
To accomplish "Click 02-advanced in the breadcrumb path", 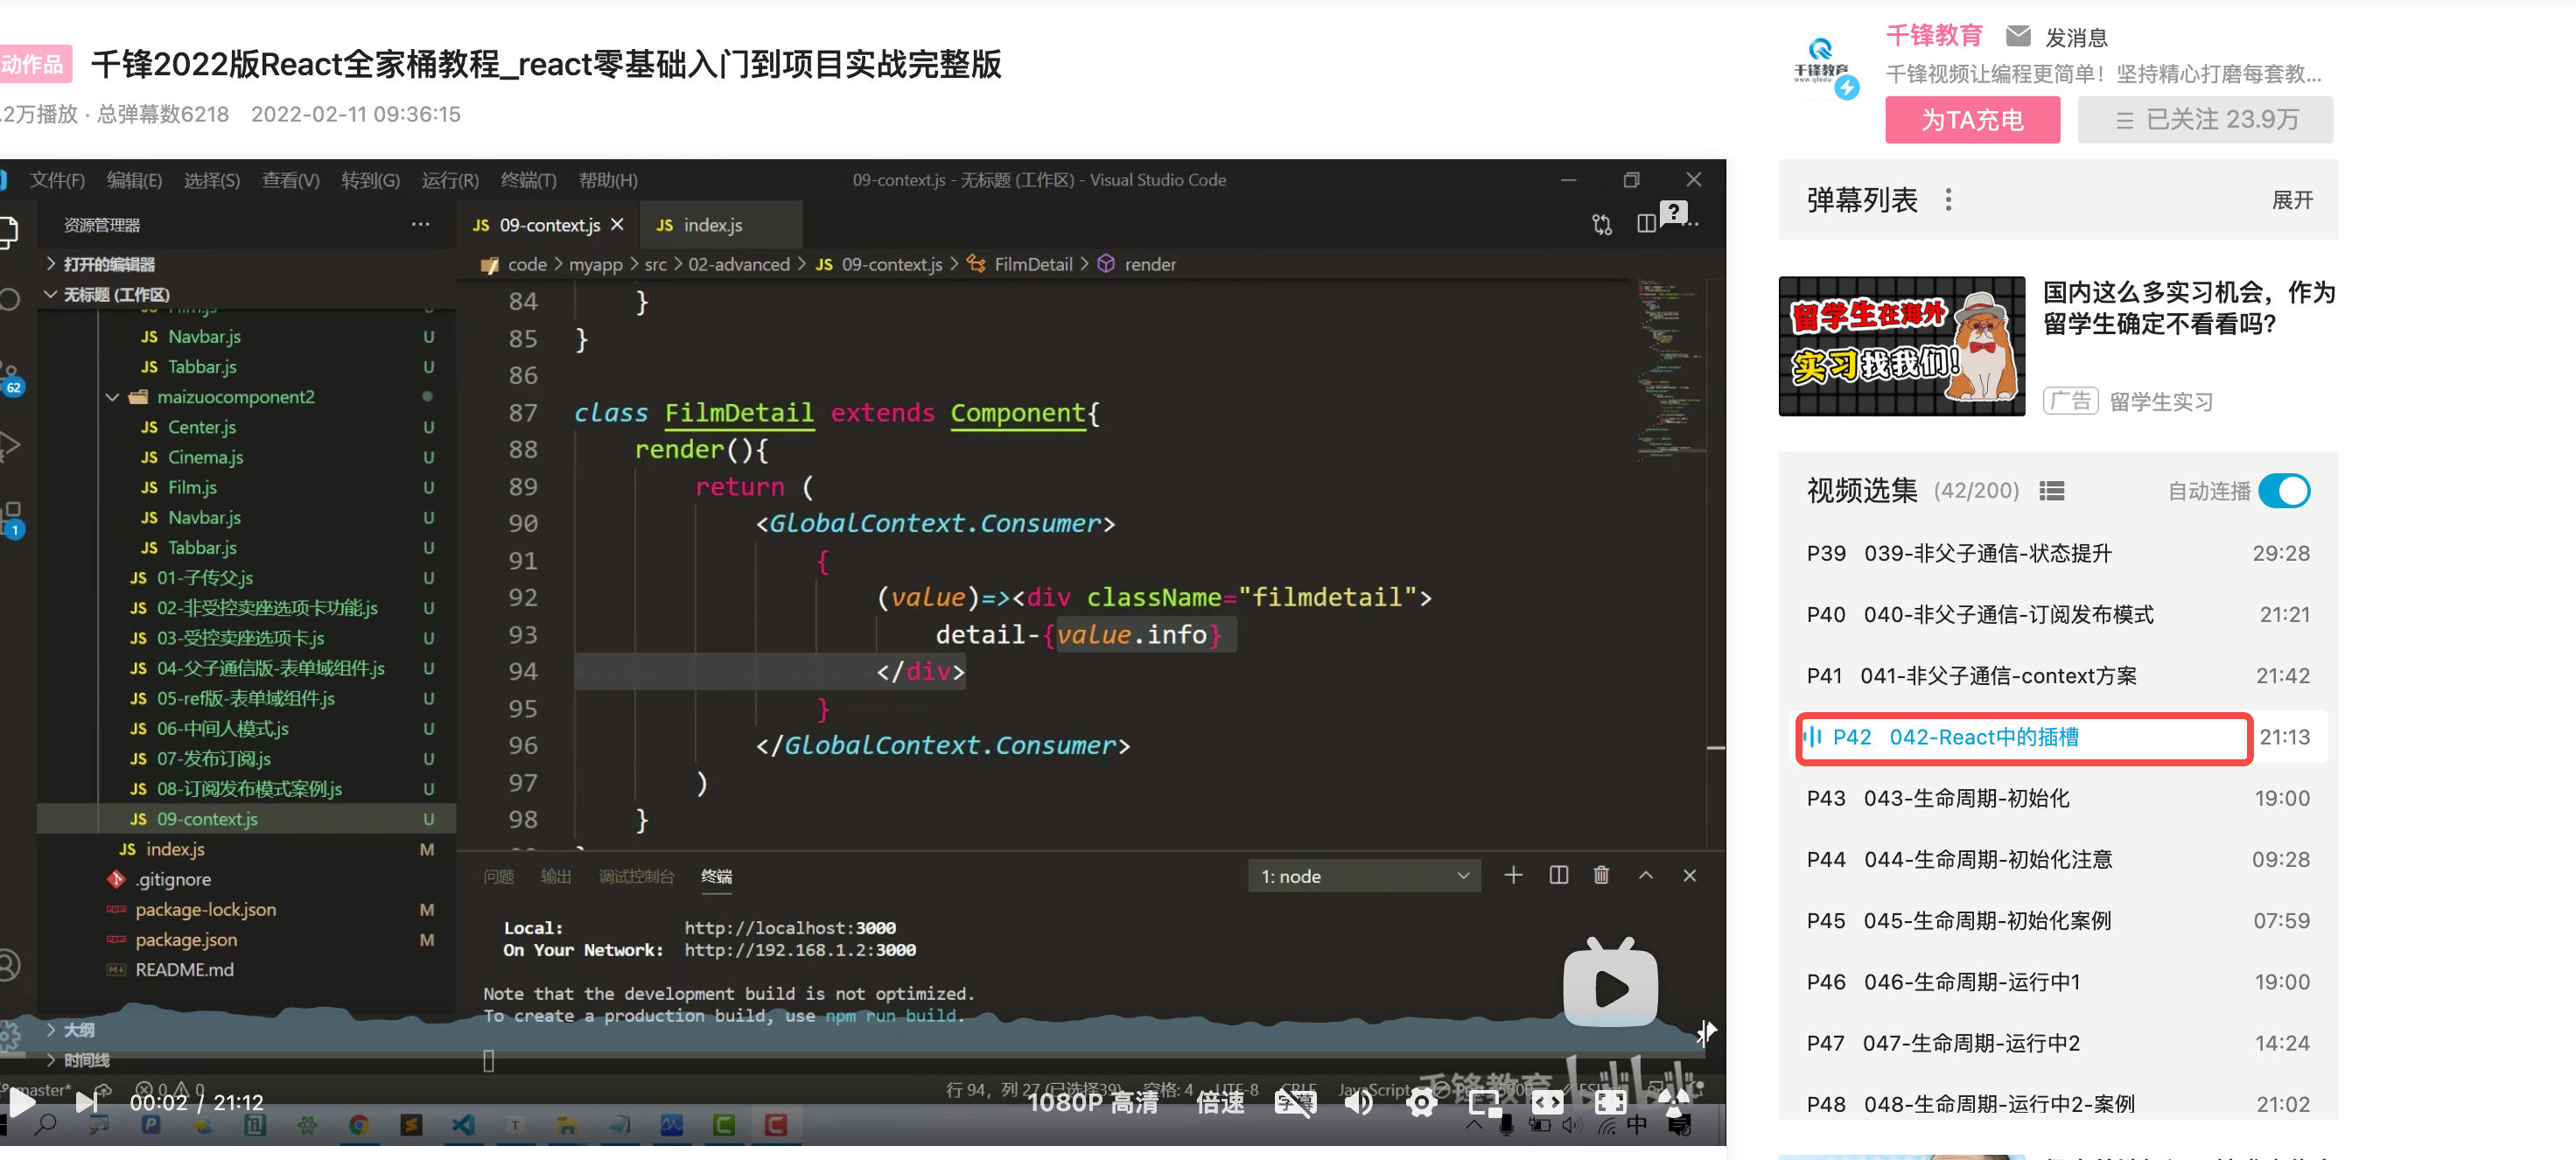I will coord(738,264).
